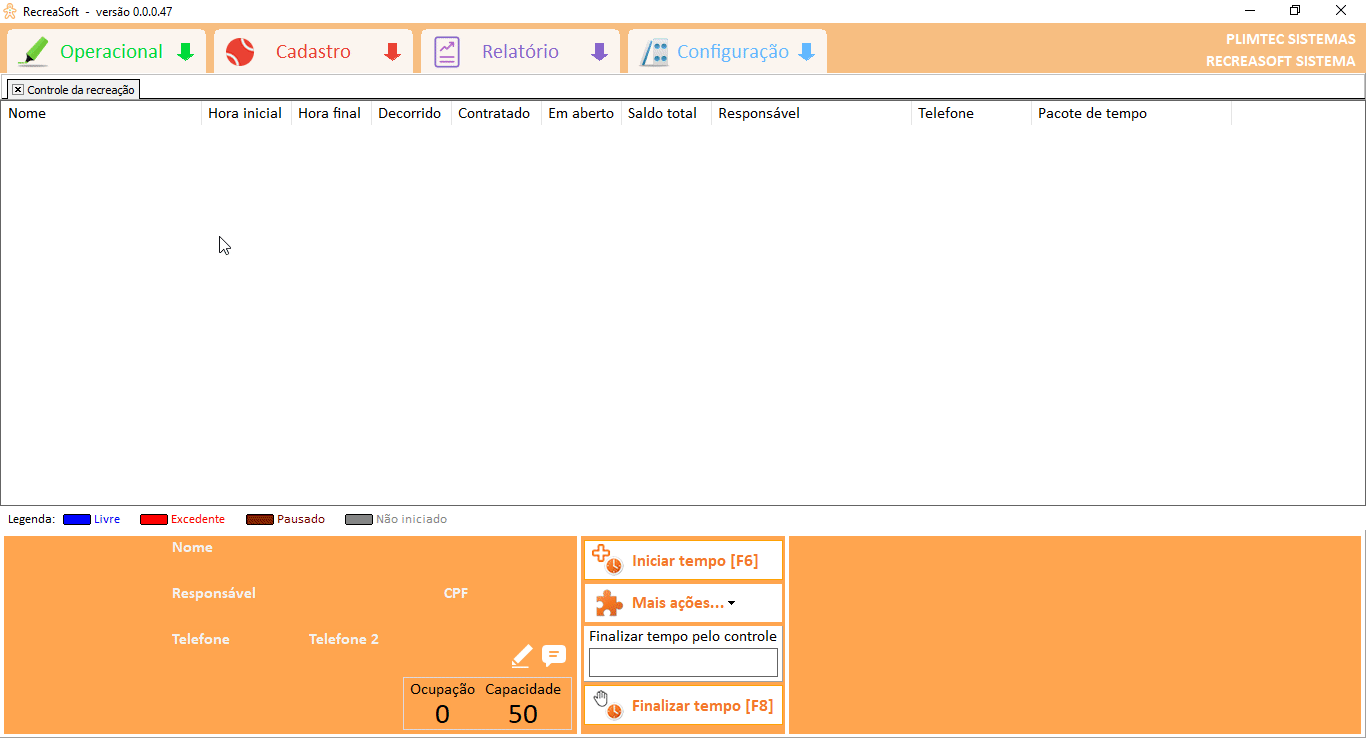
Task: Click the Finalizar tempo pelo controle field
Action: pyautogui.click(x=683, y=662)
